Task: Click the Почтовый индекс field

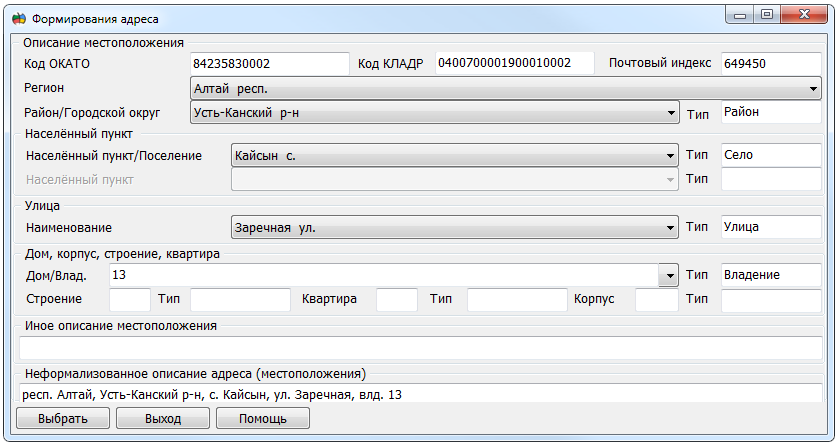Action: pyautogui.click(x=770, y=64)
